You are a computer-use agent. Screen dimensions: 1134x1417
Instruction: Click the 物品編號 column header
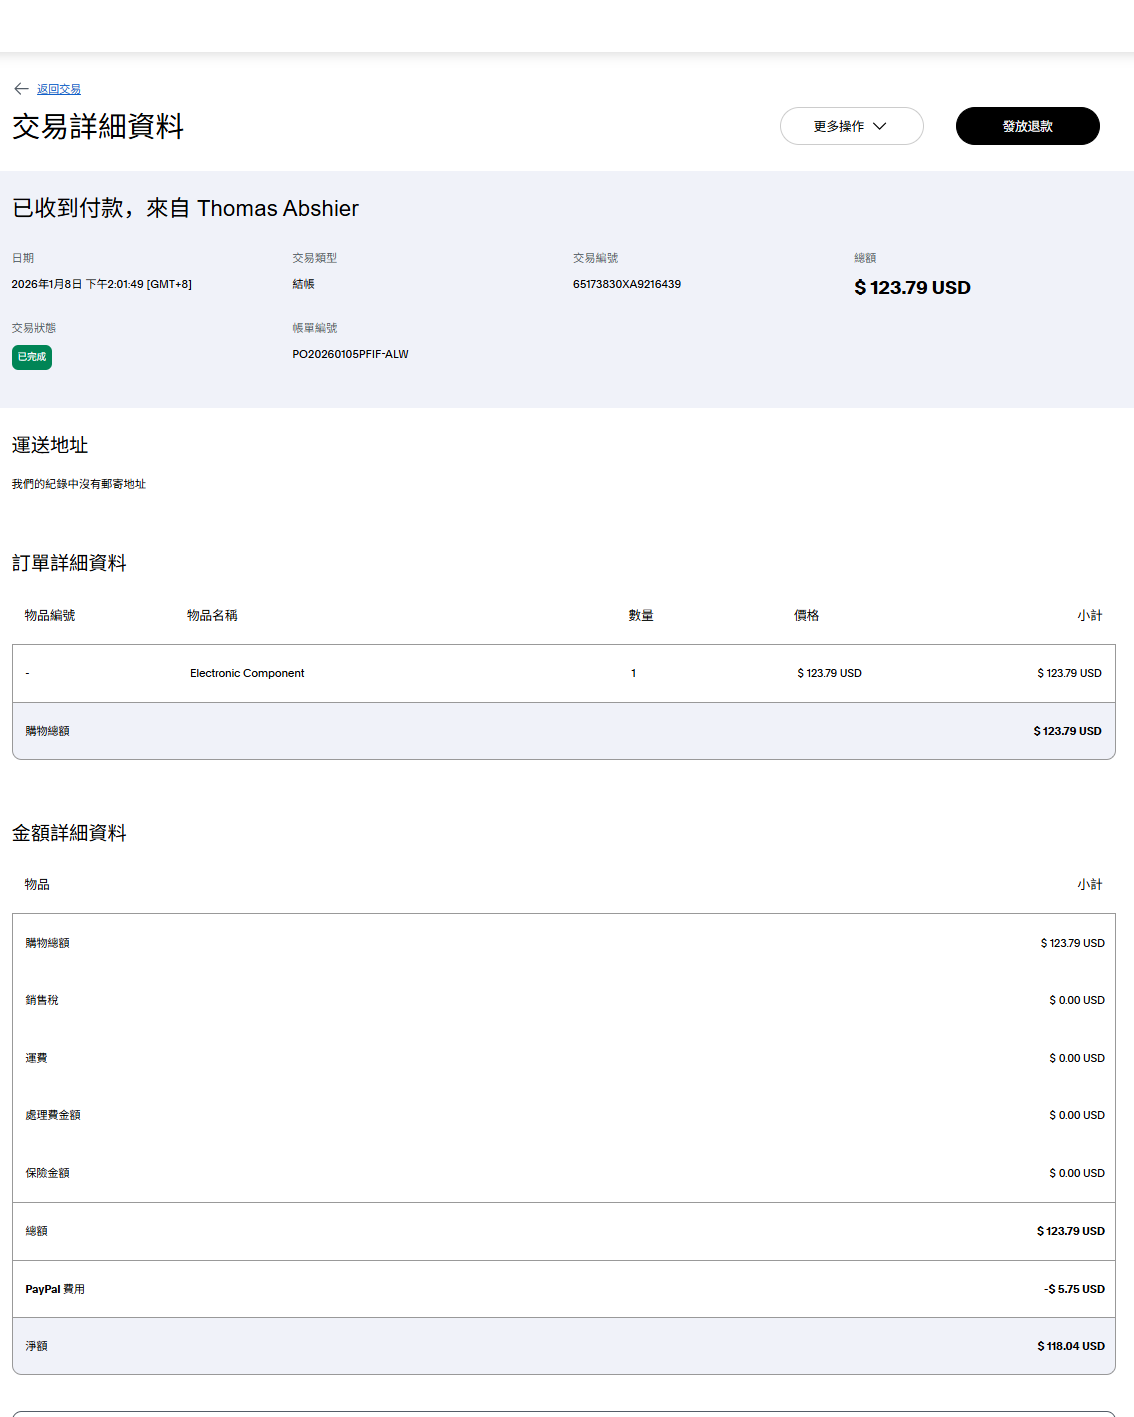point(50,615)
